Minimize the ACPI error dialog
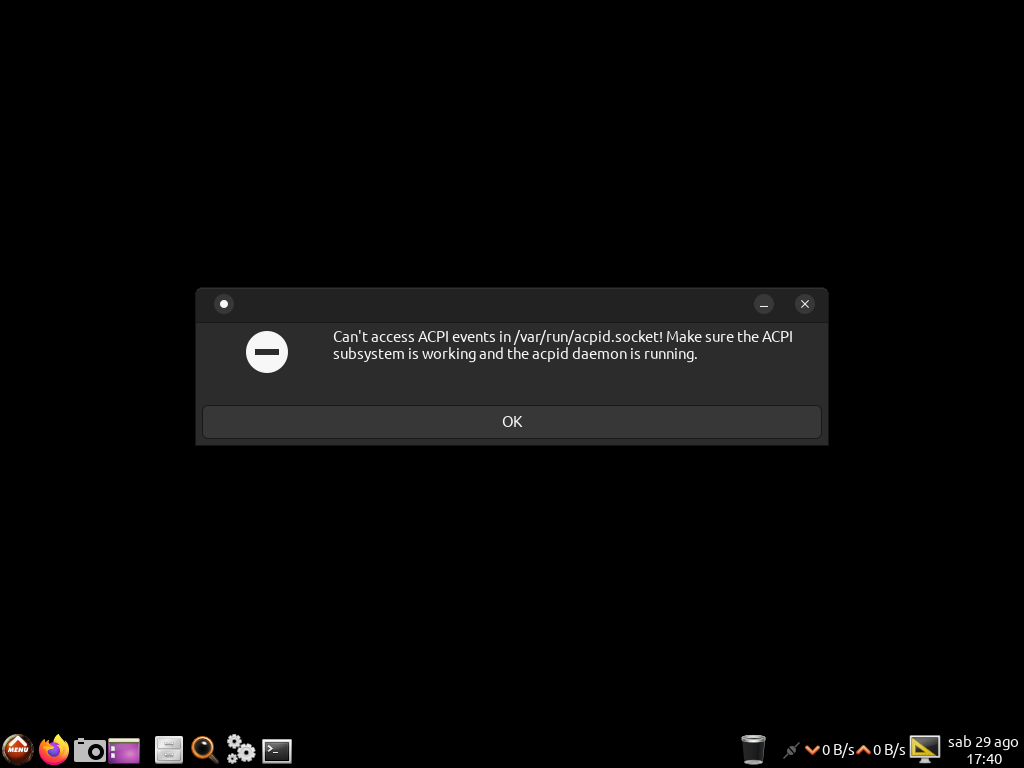Viewport: 1024px width, 768px height. (763, 304)
